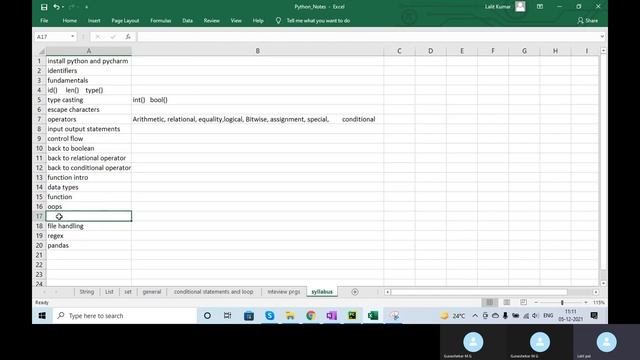This screenshot has height=360, width=640.
Task: Undo the last action
Action: tap(57, 7)
